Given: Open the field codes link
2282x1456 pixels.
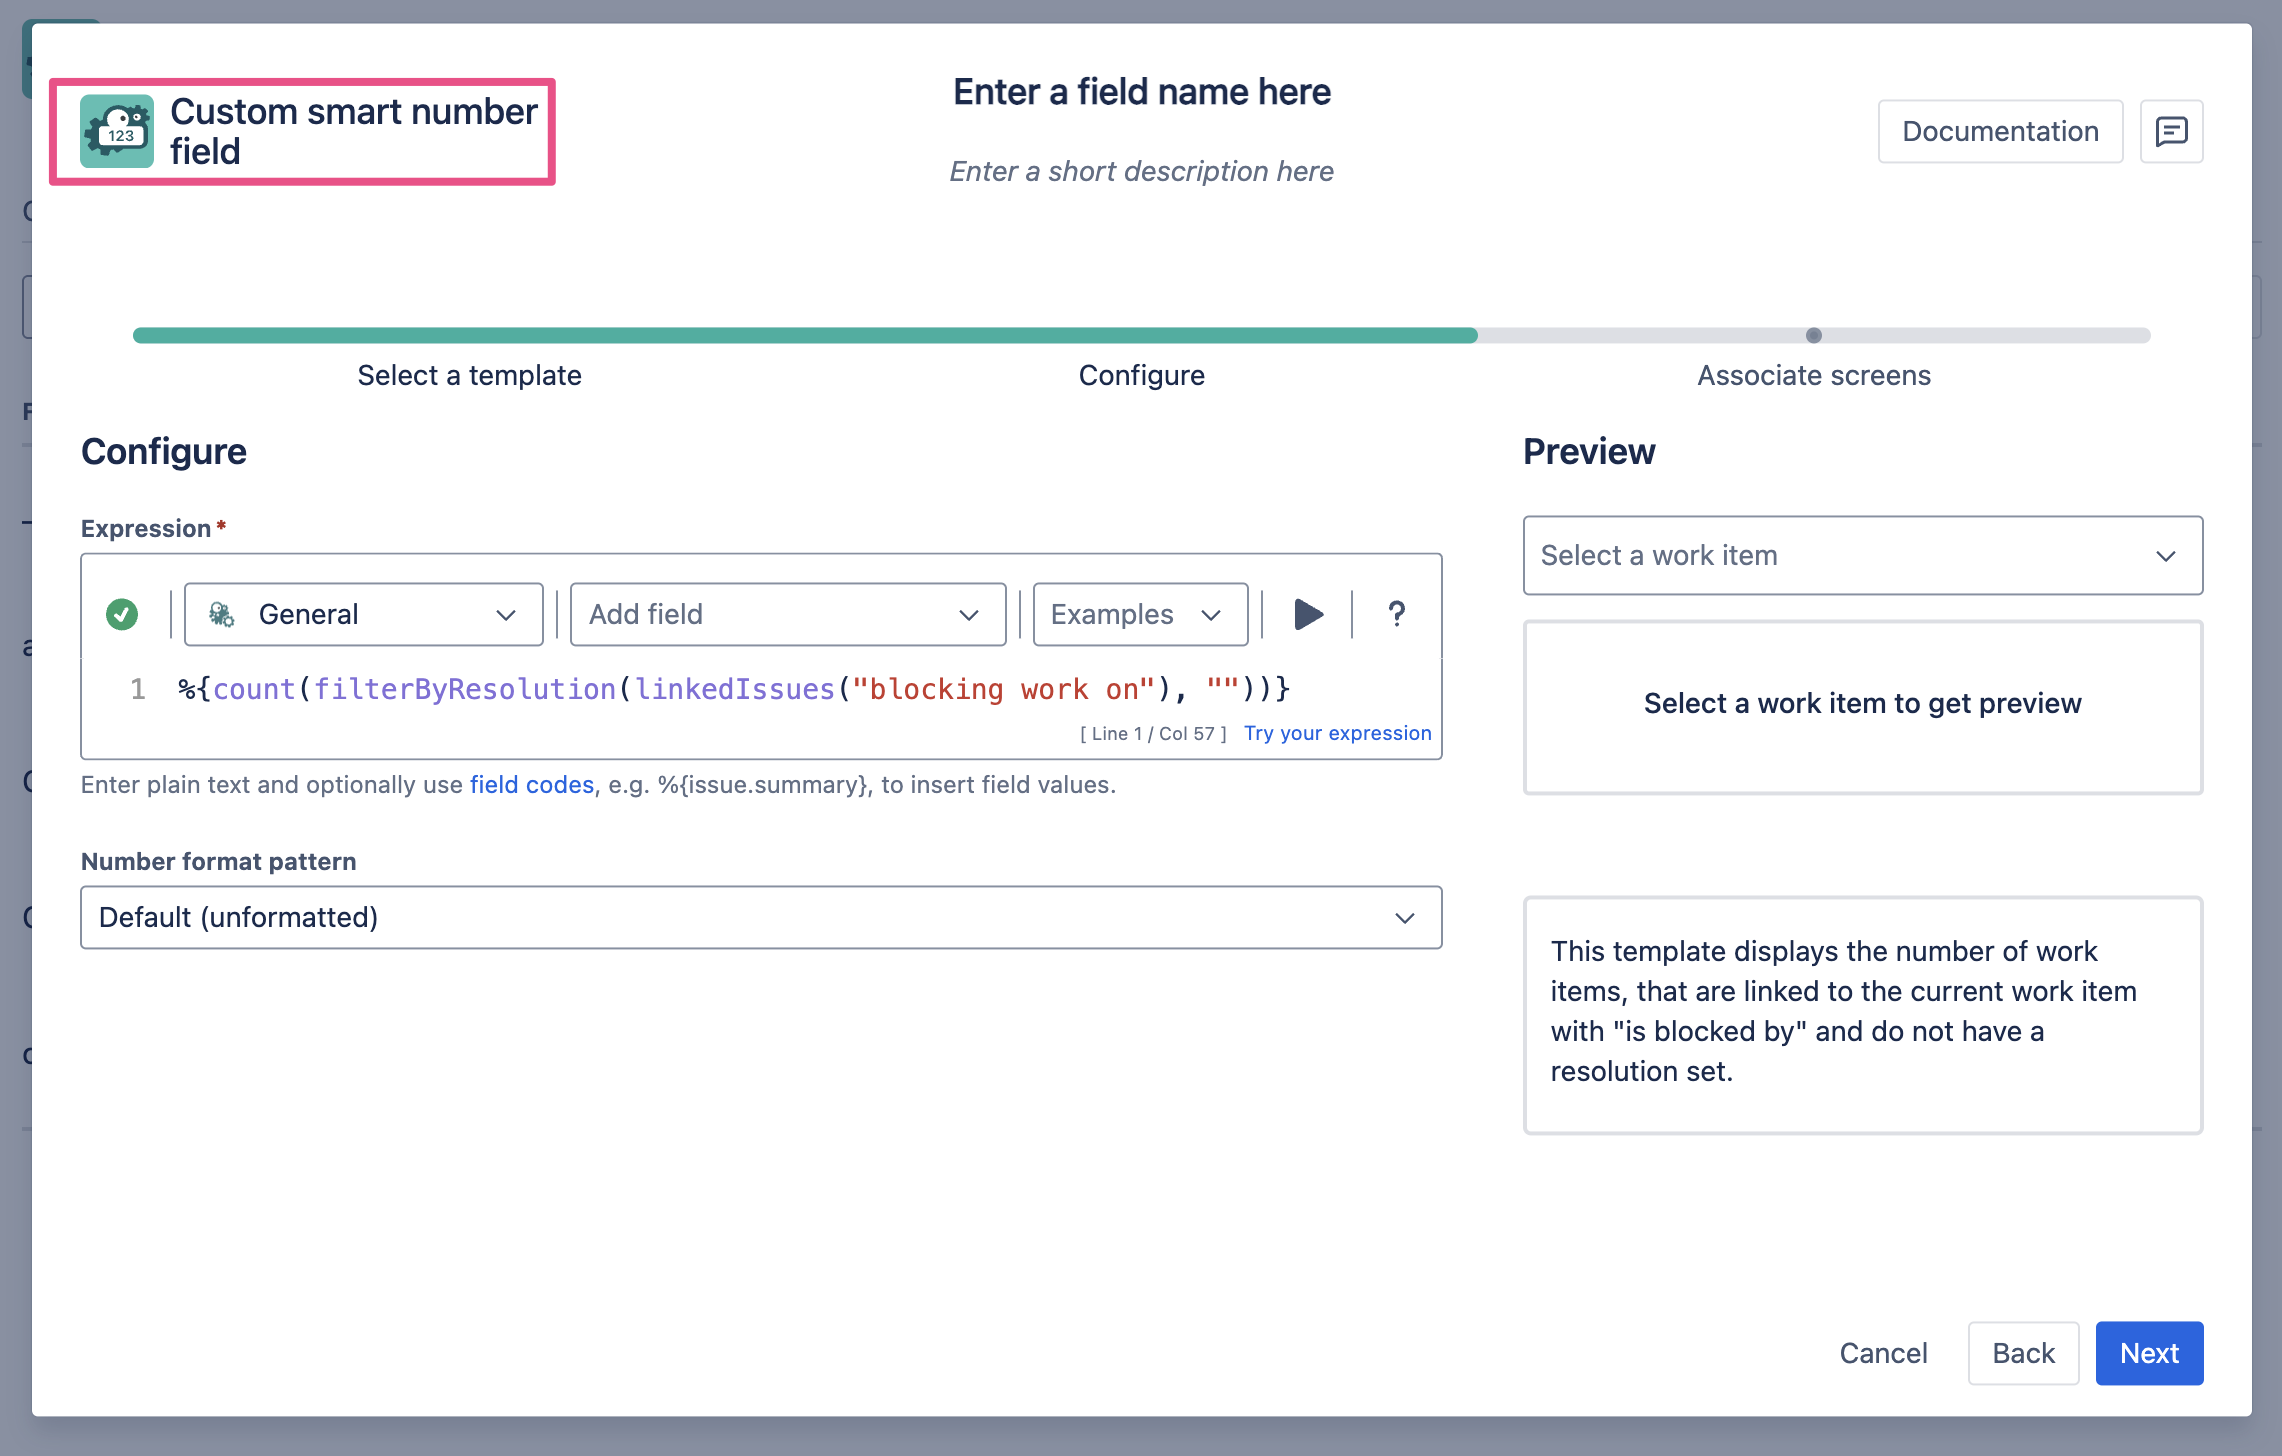Looking at the screenshot, I should pyautogui.click(x=532, y=785).
